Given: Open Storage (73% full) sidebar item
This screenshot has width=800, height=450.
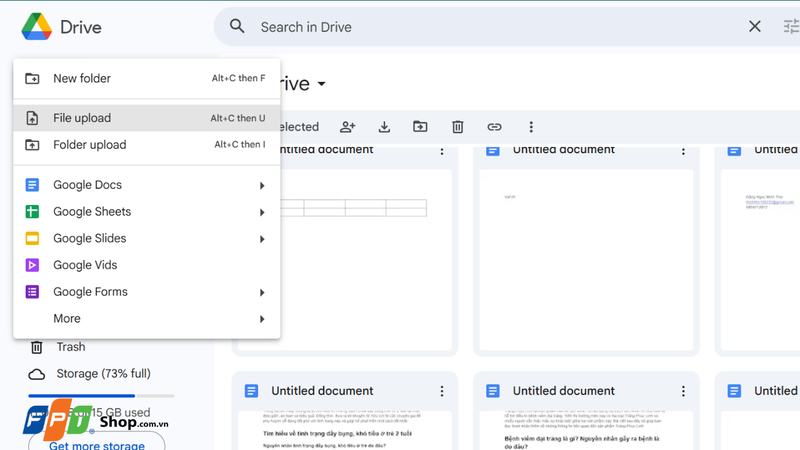Looking at the screenshot, I should 89,373.
